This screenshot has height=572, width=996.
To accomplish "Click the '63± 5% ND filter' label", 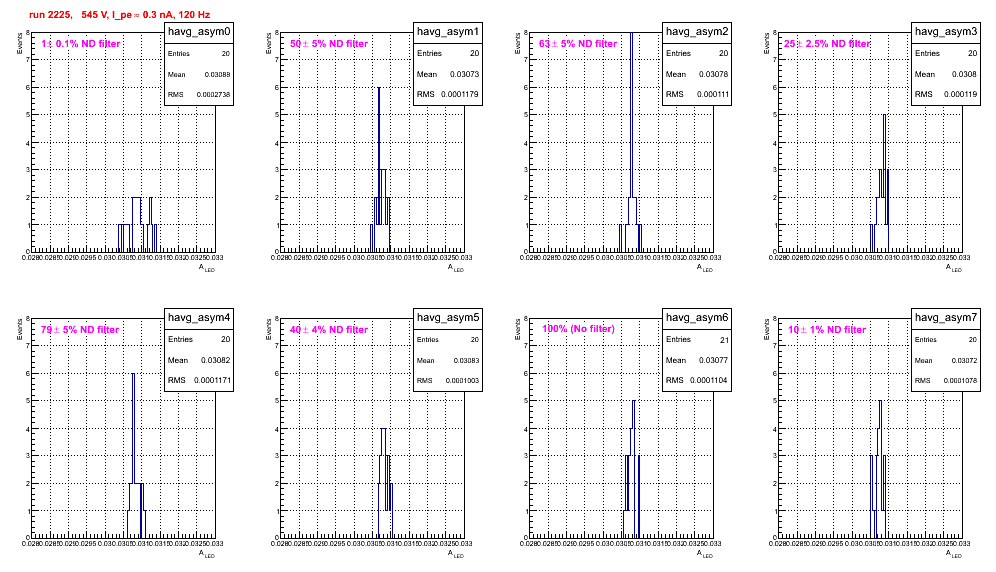I will [x=578, y=44].
